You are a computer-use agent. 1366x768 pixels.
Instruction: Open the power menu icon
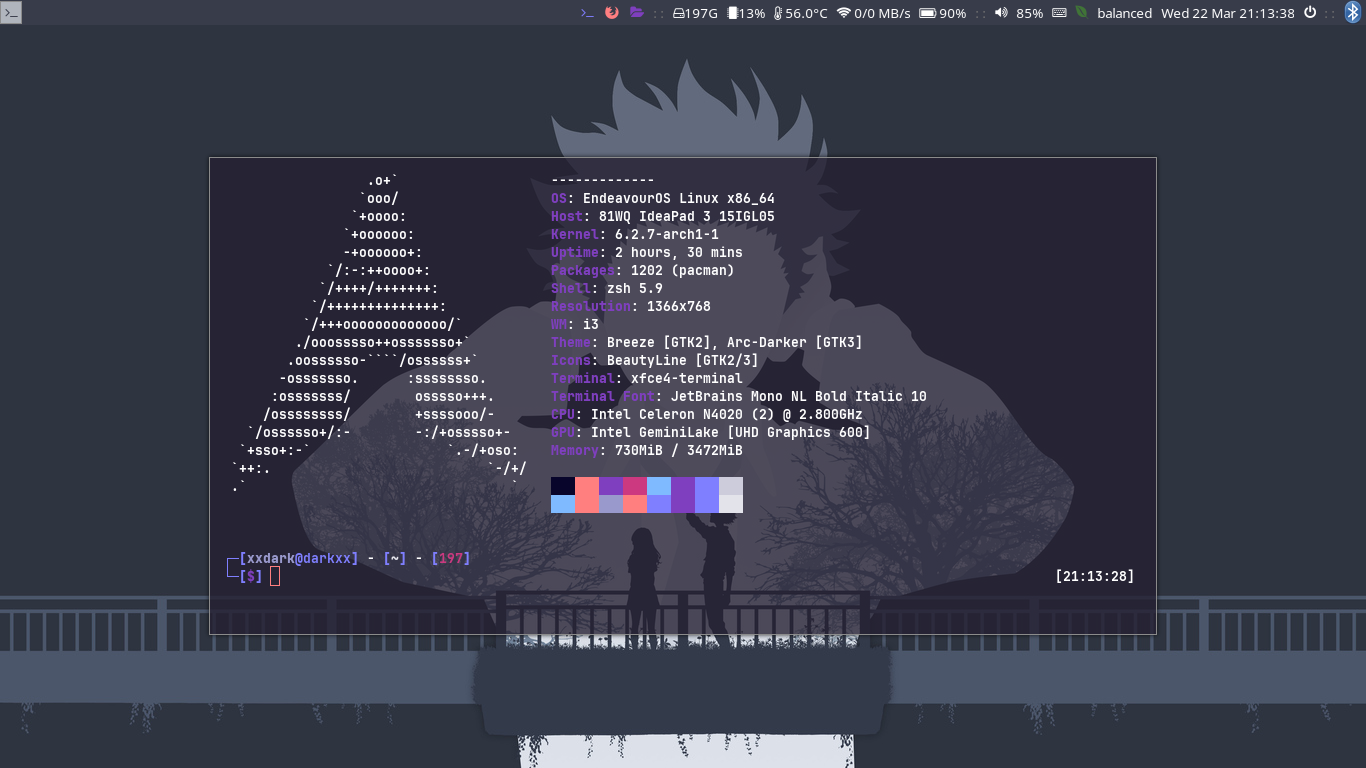click(1310, 13)
